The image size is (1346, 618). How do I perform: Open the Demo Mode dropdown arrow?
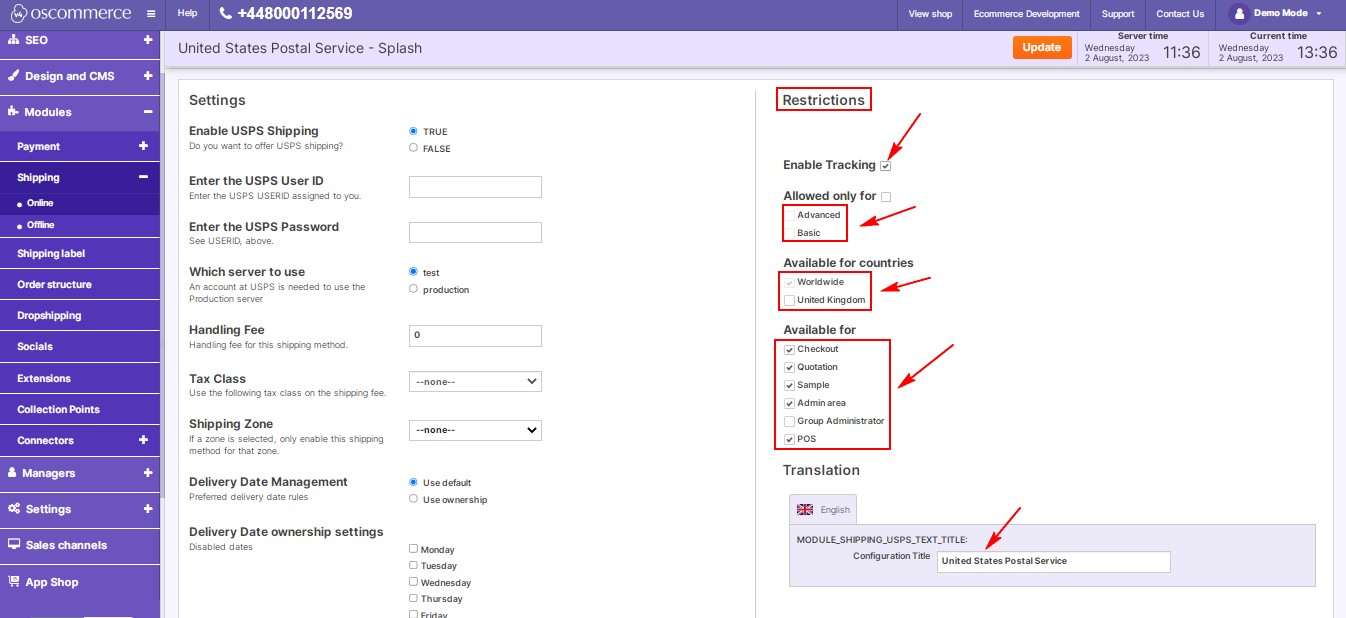coord(1319,14)
